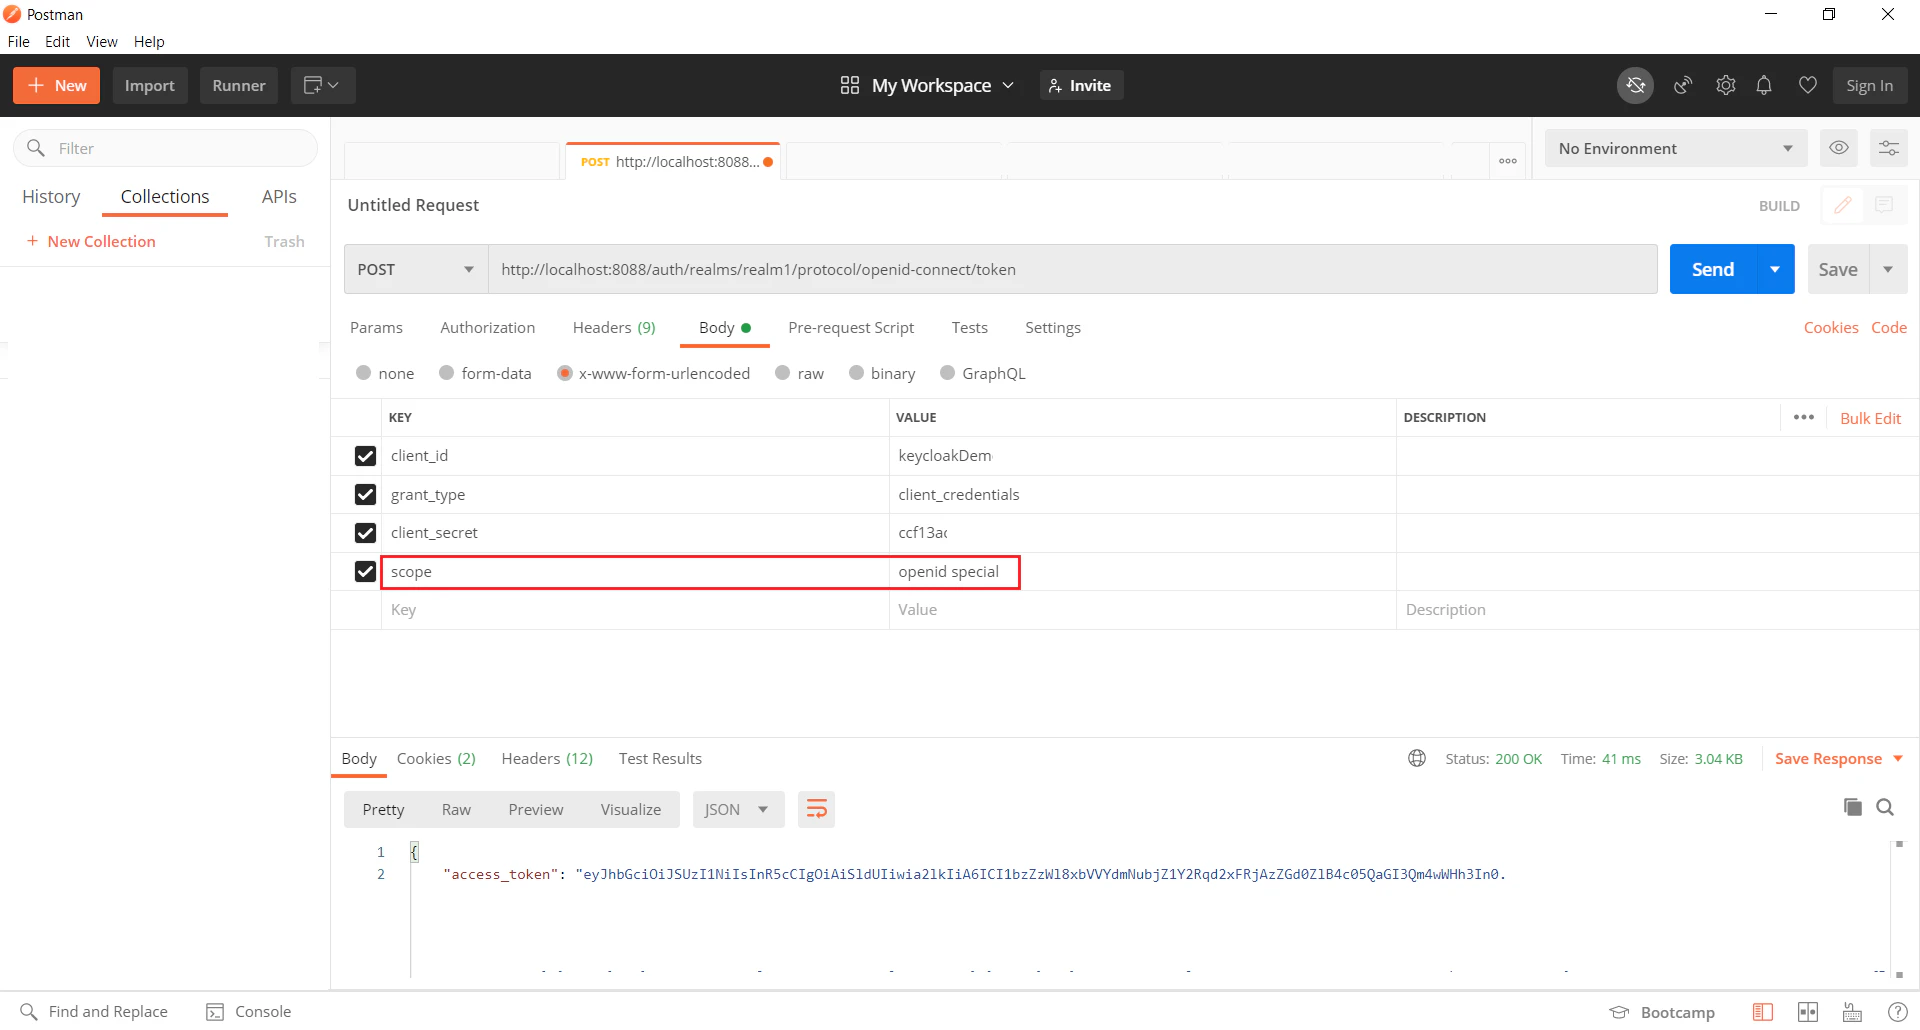Uncheck the scope row checkbox
1920x1030 pixels.
[365, 572]
